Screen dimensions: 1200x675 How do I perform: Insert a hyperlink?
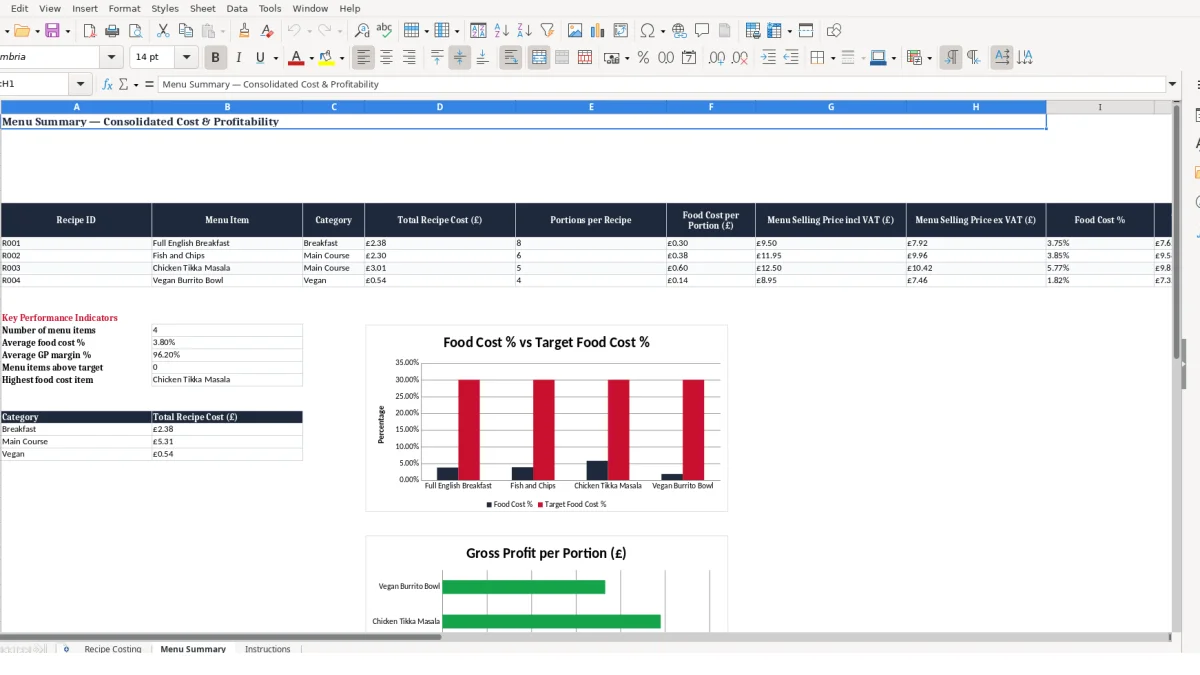[x=679, y=31]
